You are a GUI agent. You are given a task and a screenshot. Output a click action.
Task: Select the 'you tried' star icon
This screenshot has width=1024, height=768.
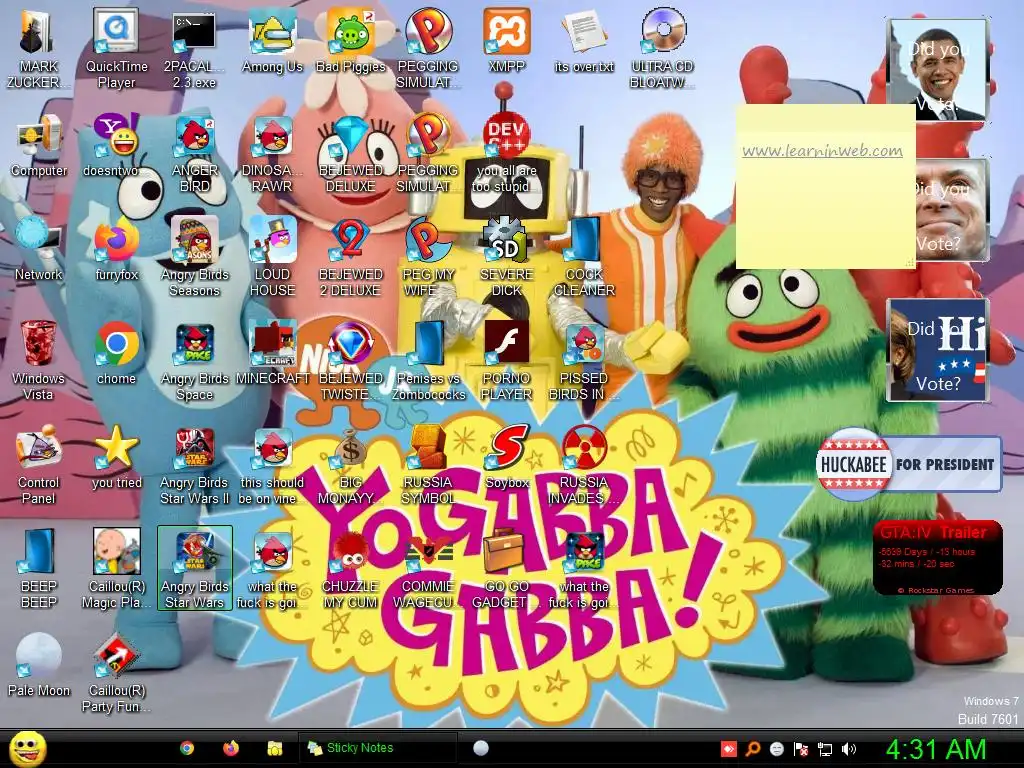(116, 456)
